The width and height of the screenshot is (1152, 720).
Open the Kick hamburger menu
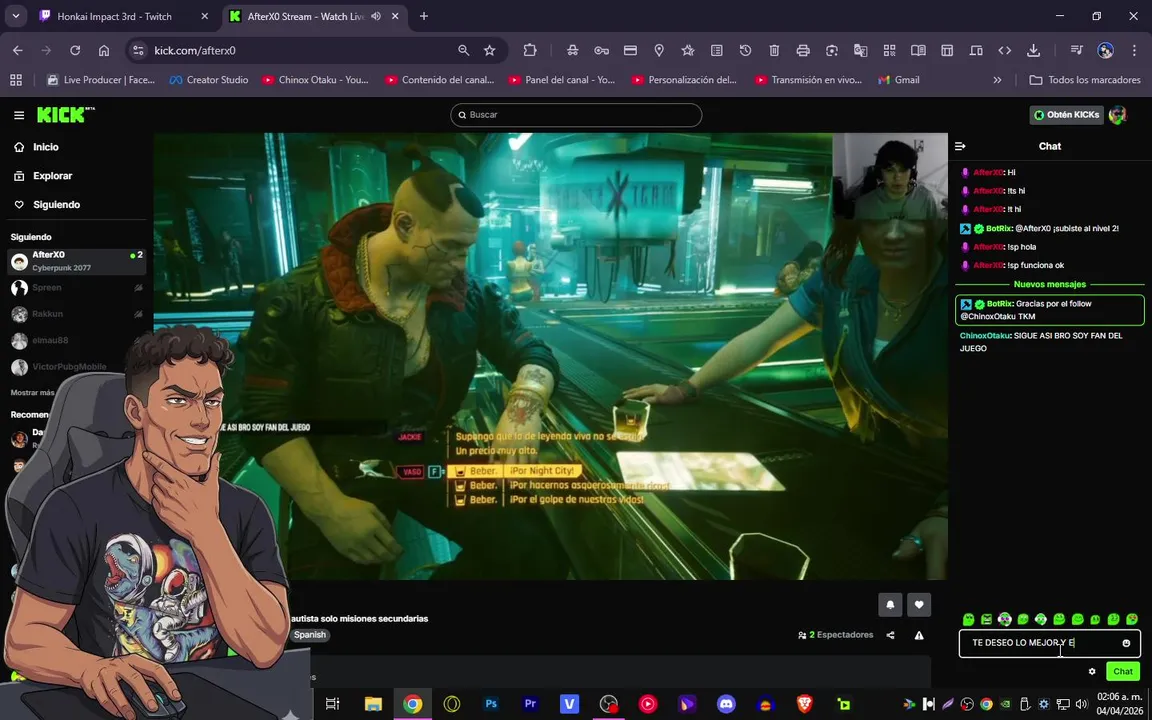(x=19, y=115)
